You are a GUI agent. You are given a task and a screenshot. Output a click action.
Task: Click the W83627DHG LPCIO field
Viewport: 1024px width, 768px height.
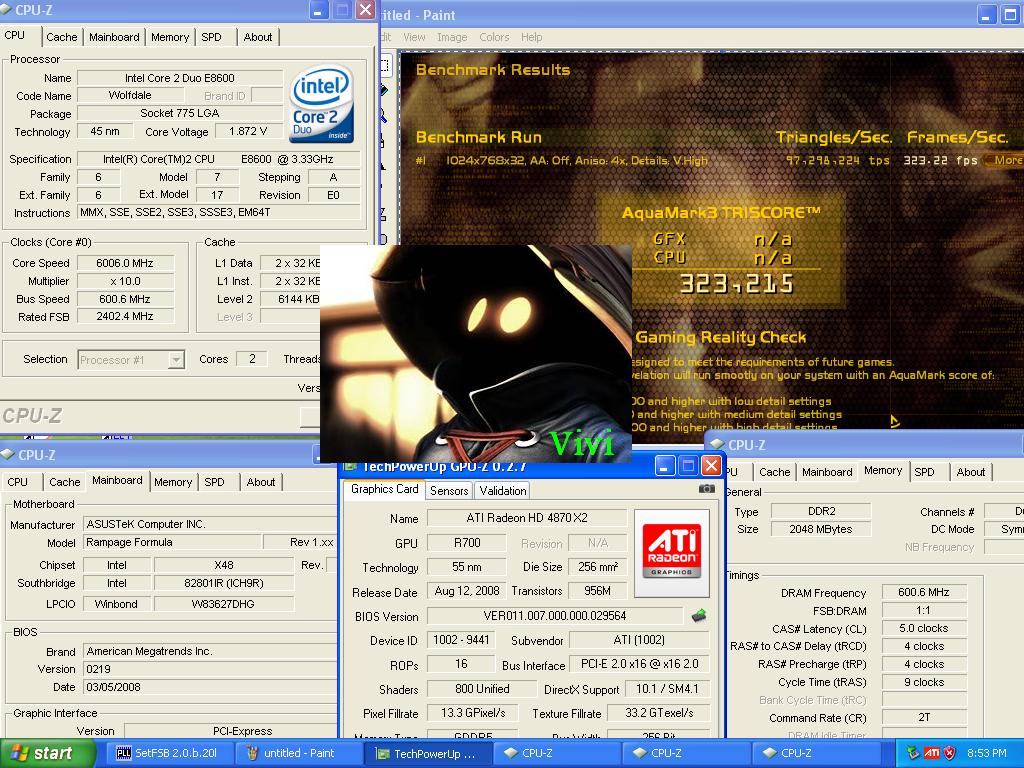pyautogui.click(x=224, y=604)
